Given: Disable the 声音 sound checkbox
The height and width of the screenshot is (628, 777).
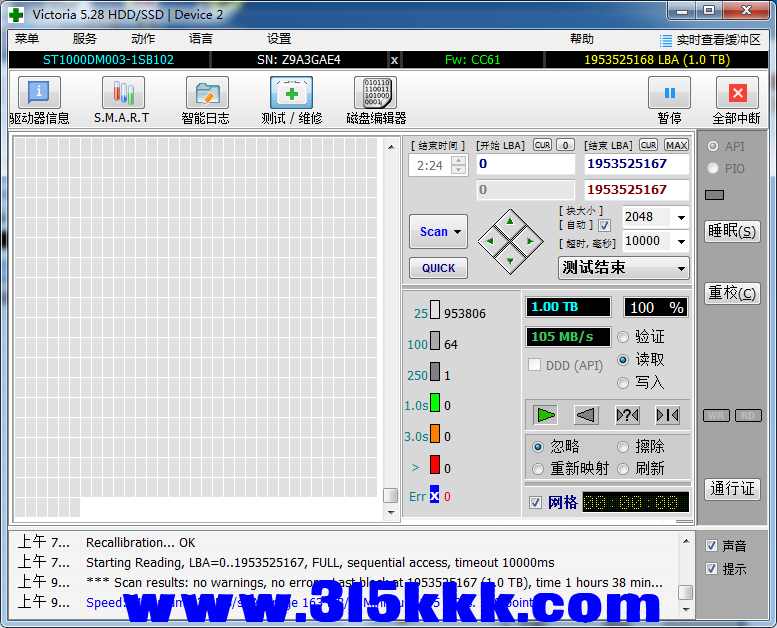Looking at the screenshot, I should [x=711, y=546].
